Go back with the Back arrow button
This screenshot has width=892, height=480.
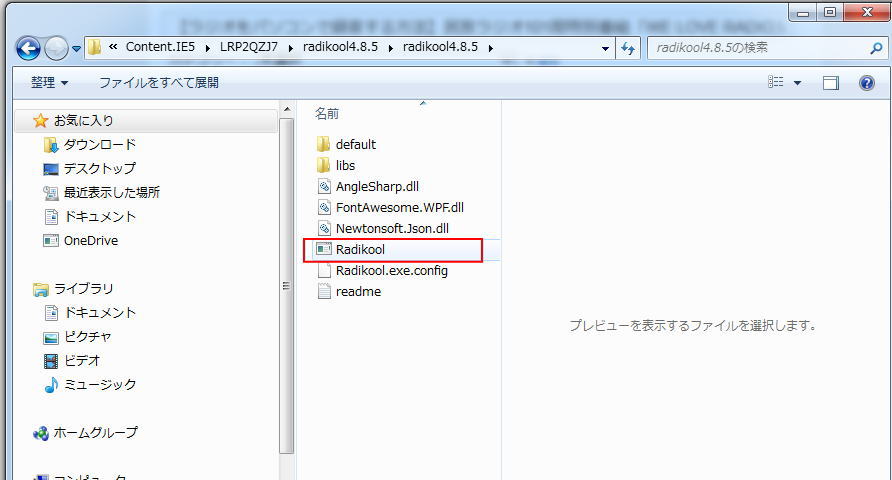(28, 48)
